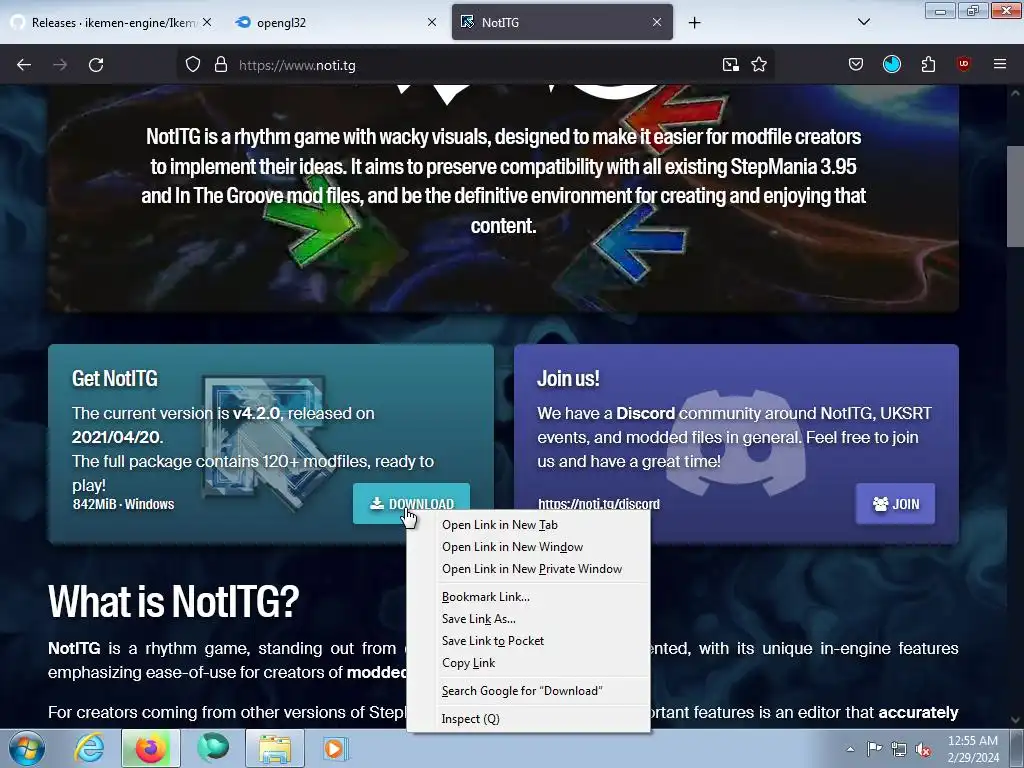Image resolution: width=1024 pixels, height=768 pixels.
Task: Expand the List all tabs chevron
Action: click(x=863, y=22)
